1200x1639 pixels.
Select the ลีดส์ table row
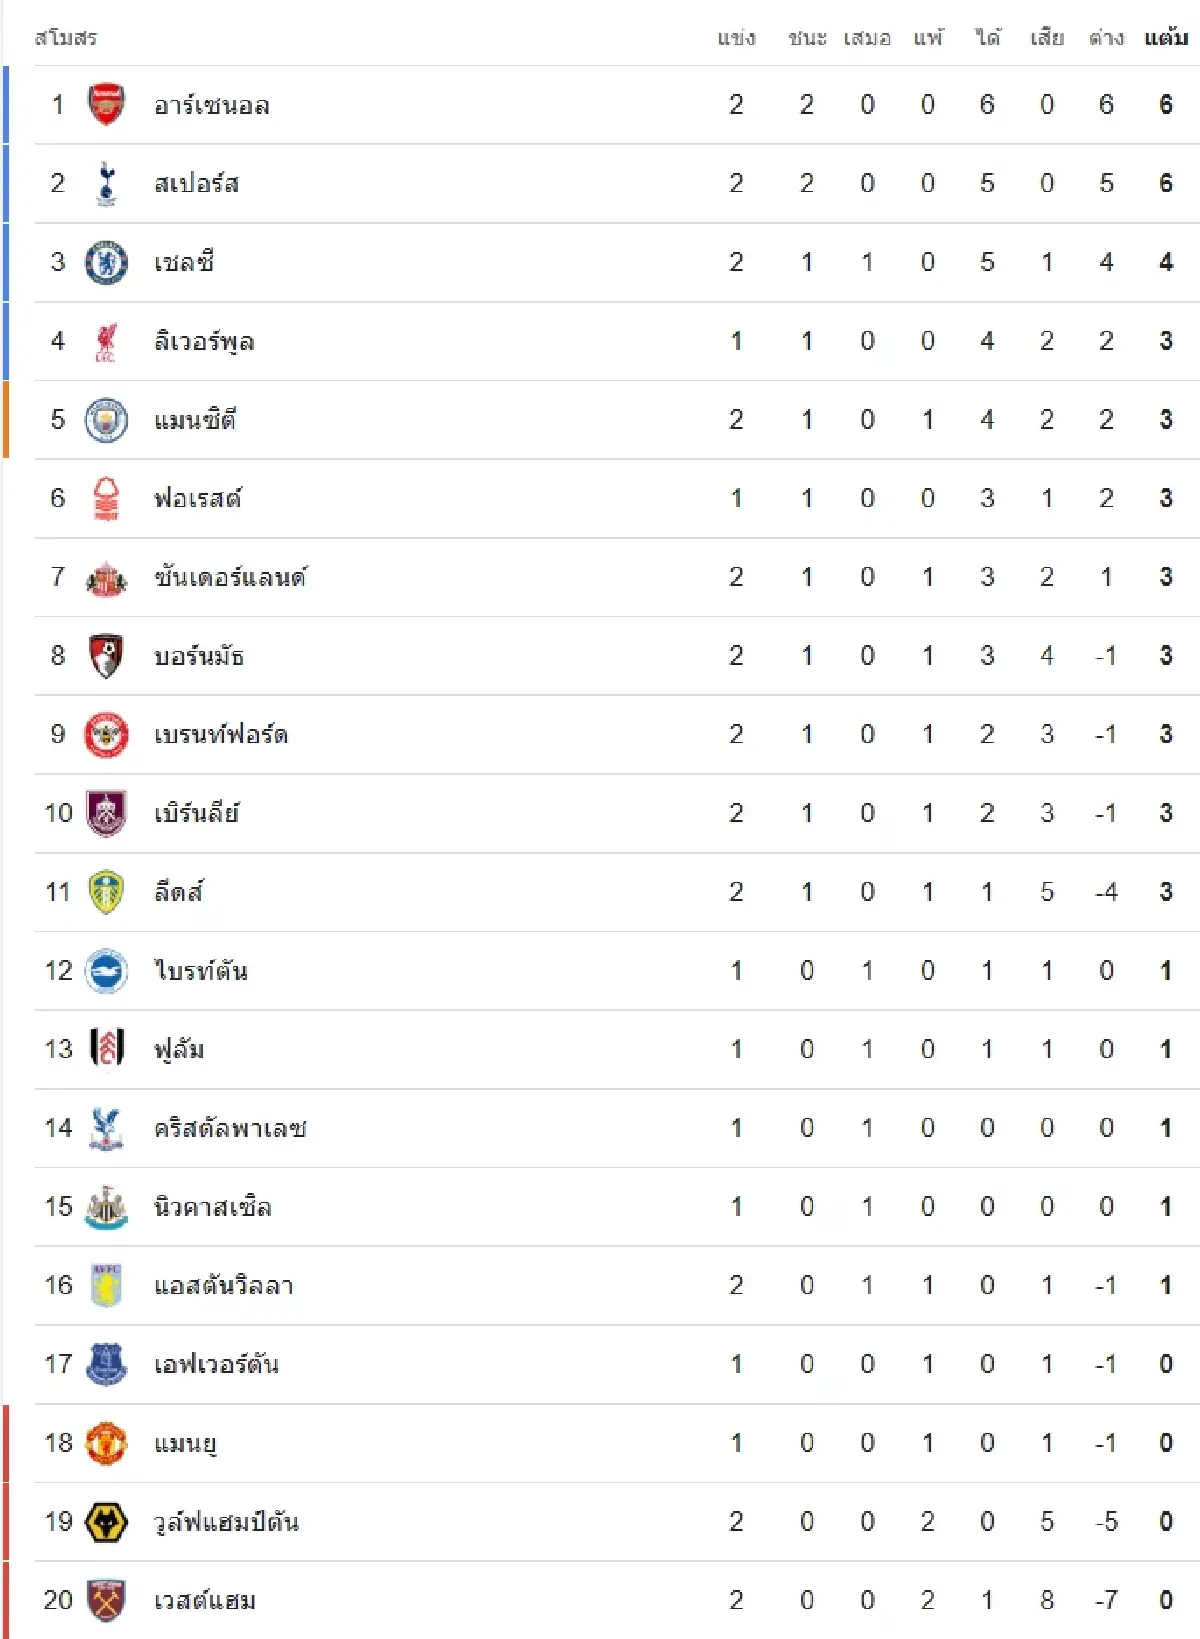600,892
